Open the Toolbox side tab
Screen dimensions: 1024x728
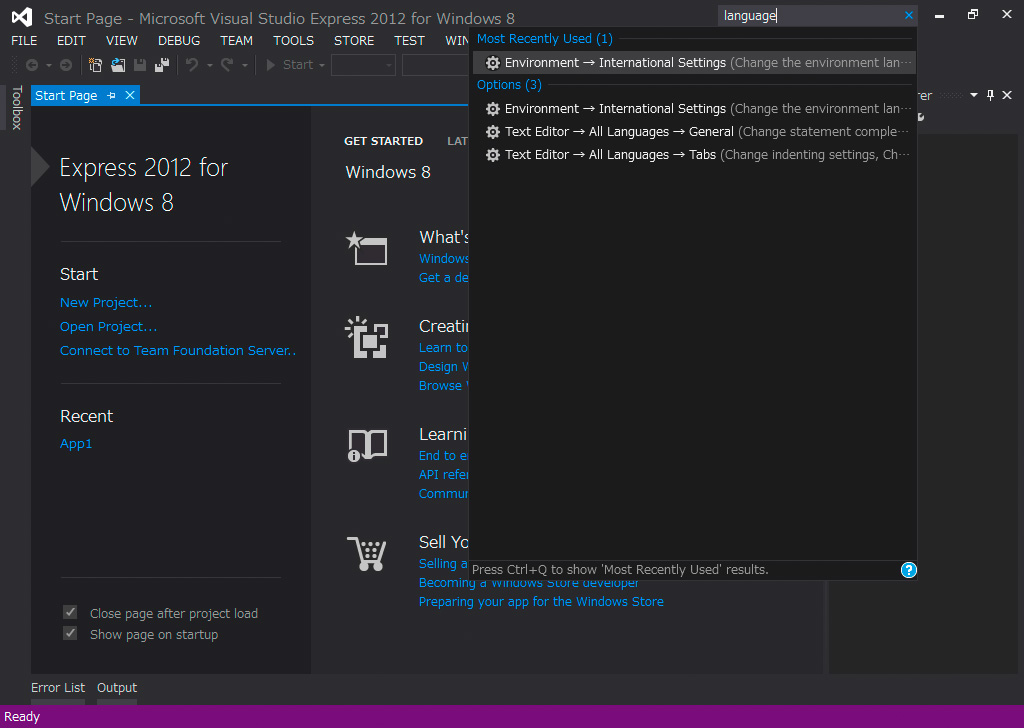tap(17, 107)
